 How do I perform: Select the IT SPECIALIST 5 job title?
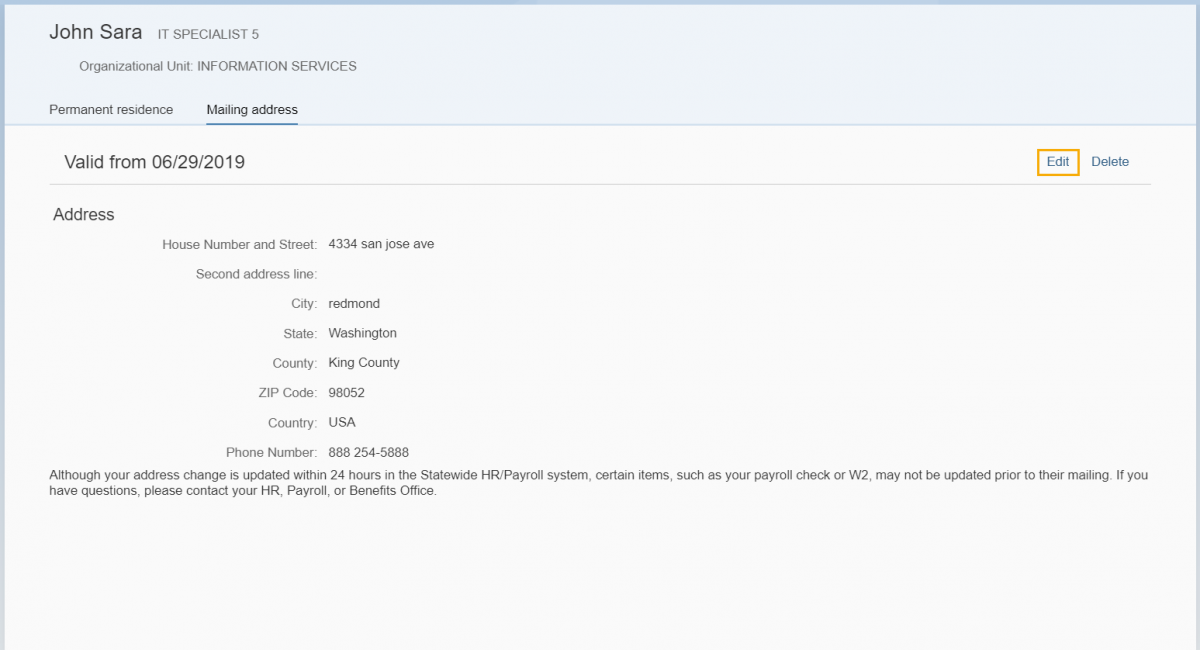point(208,35)
